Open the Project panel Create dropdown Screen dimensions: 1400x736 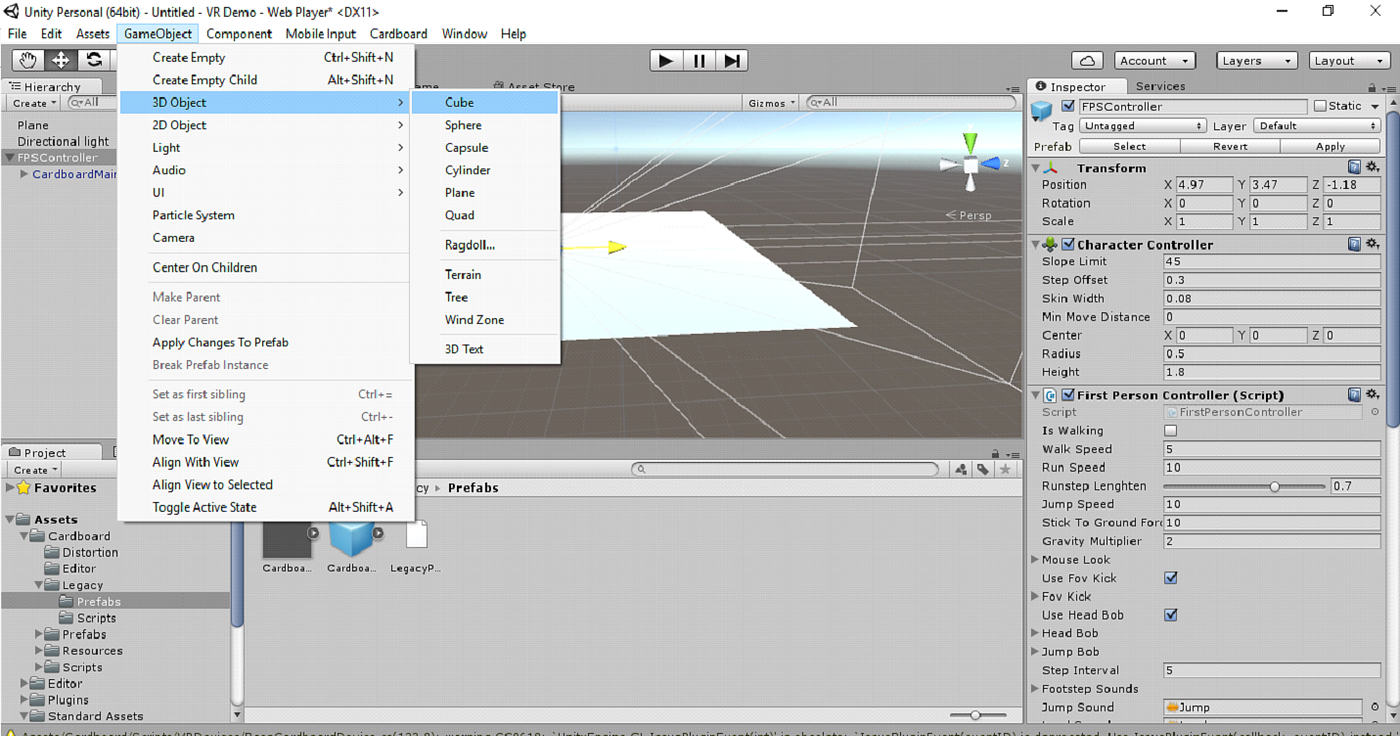coord(35,470)
